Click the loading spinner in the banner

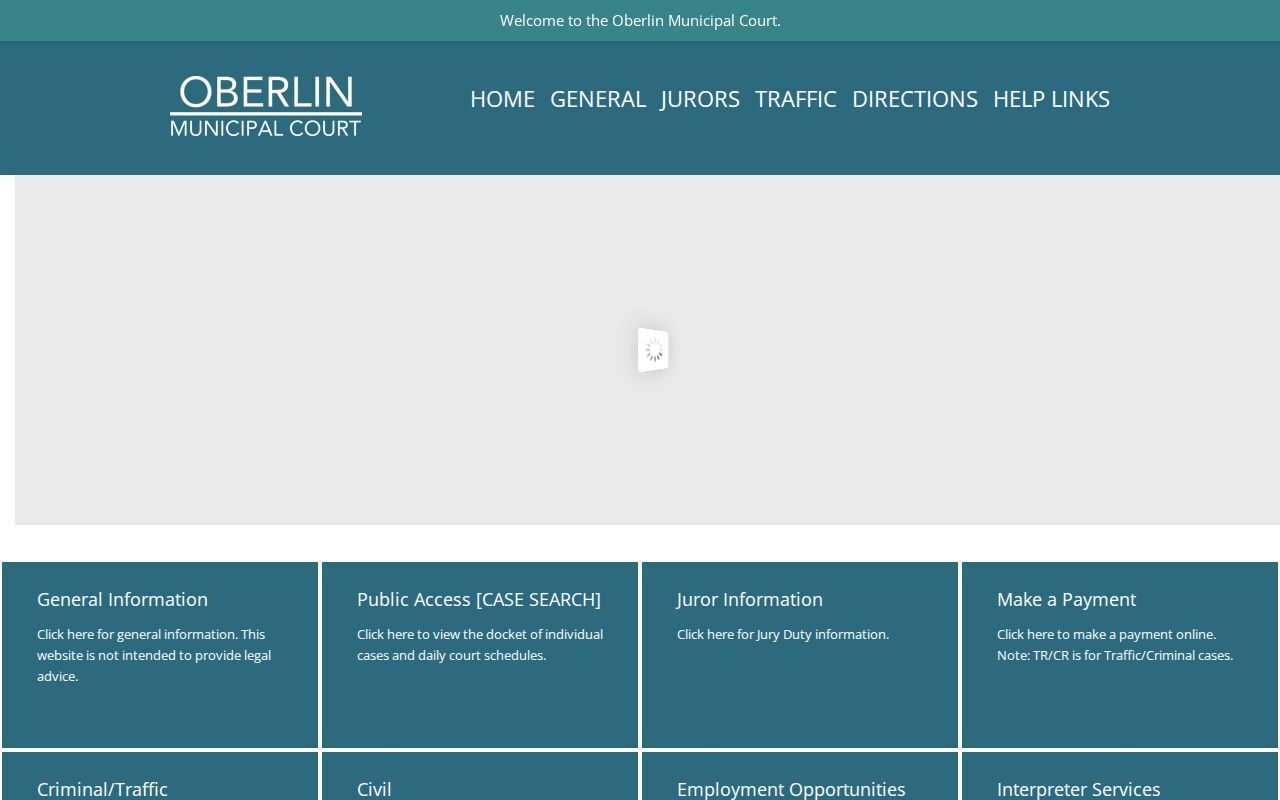(x=653, y=350)
